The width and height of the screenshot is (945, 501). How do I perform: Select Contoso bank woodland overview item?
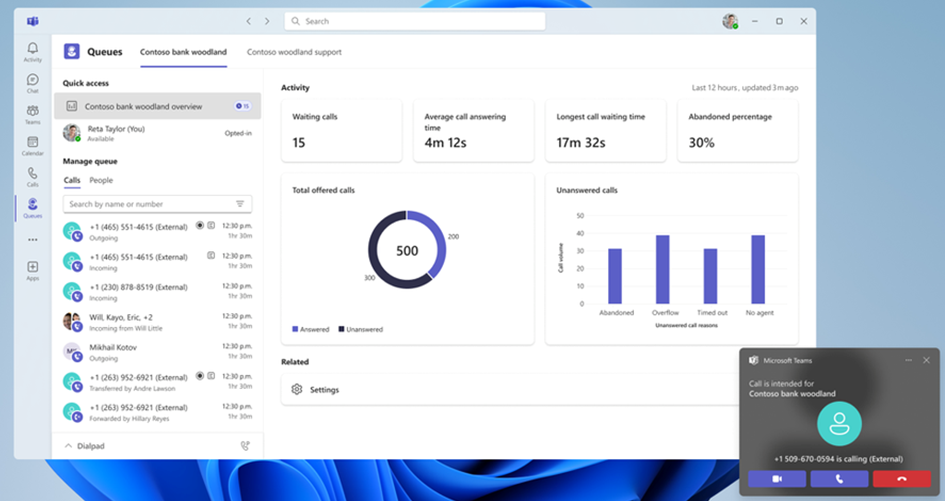[143, 106]
